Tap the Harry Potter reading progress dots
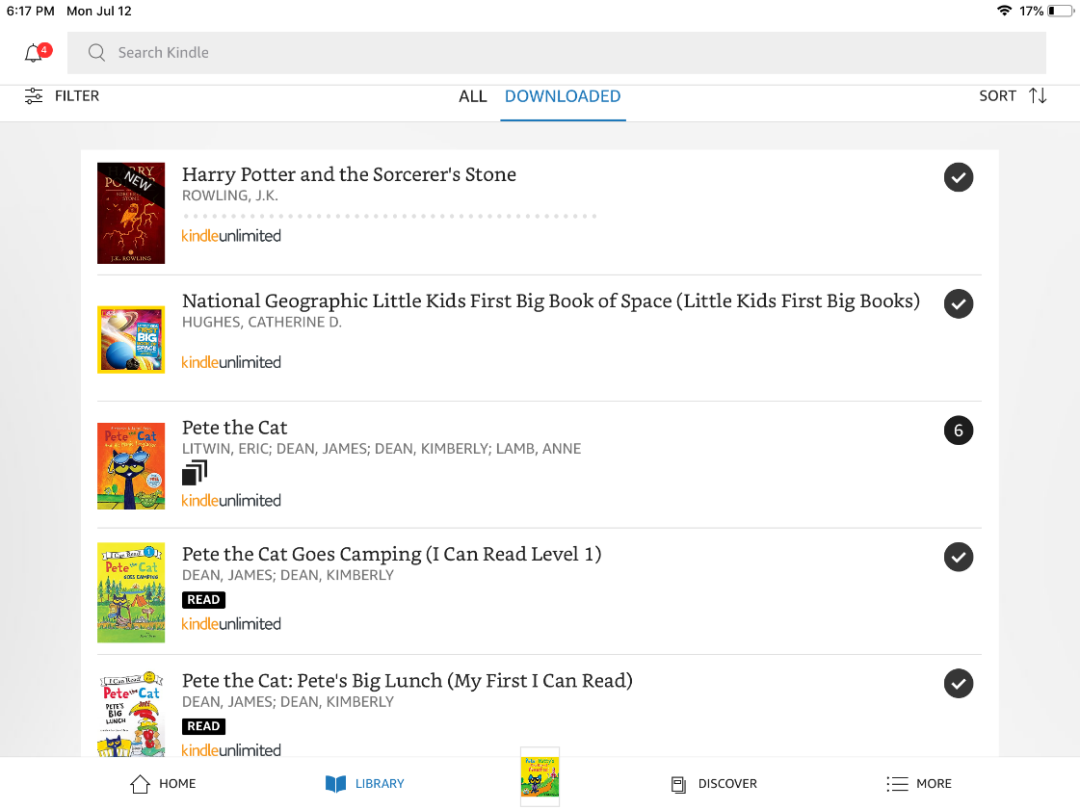This screenshot has width=1080, height=810. pyautogui.click(x=389, y=216)
